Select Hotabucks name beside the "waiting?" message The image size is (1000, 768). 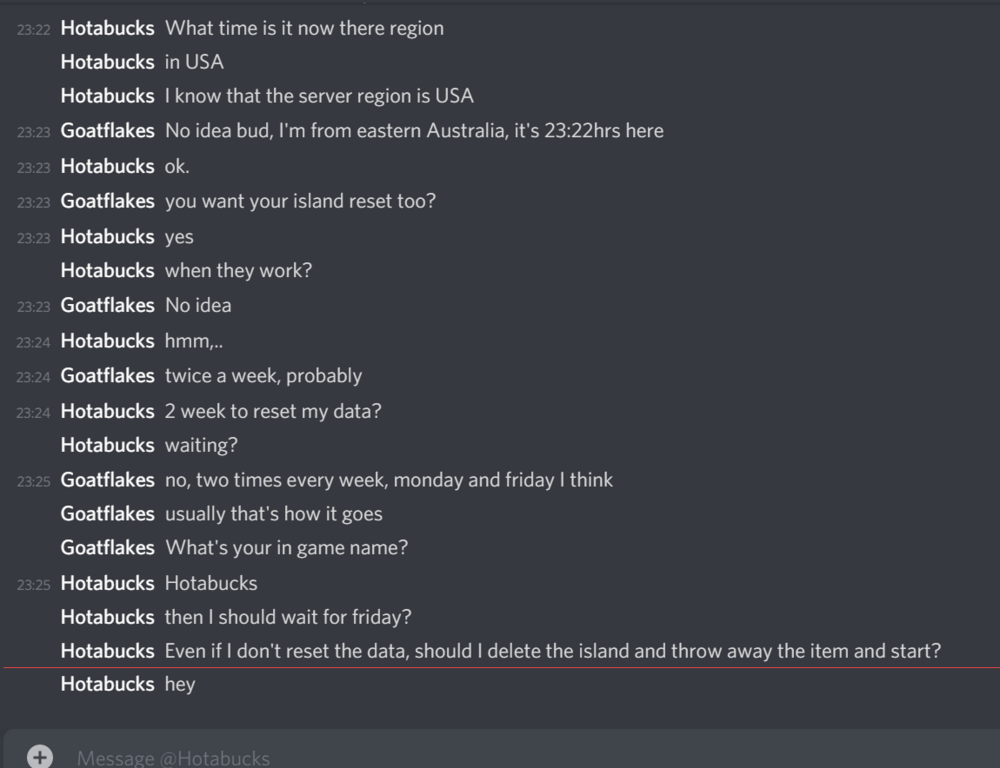[107, 445]
